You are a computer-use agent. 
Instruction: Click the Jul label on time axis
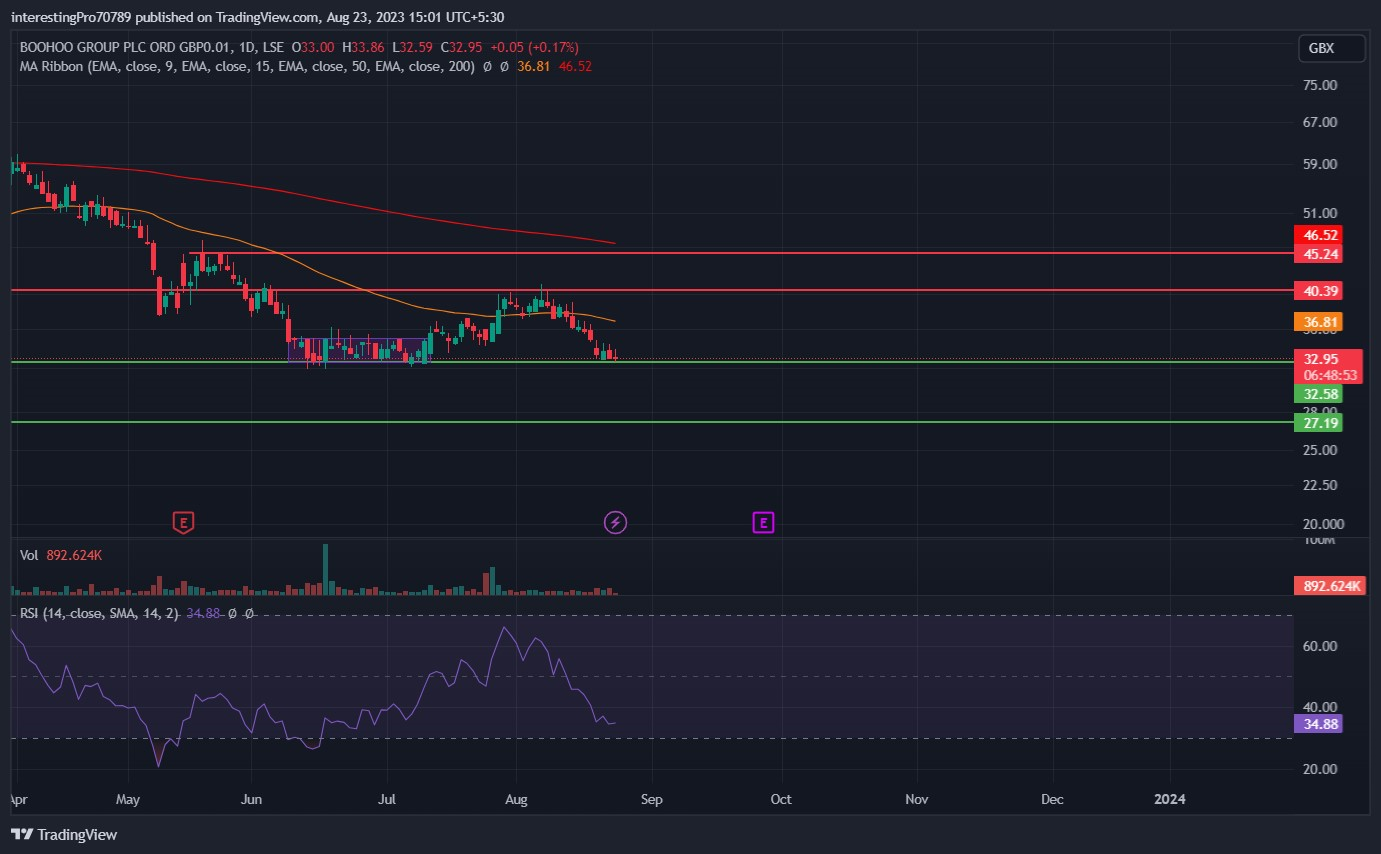pos(387,800)
